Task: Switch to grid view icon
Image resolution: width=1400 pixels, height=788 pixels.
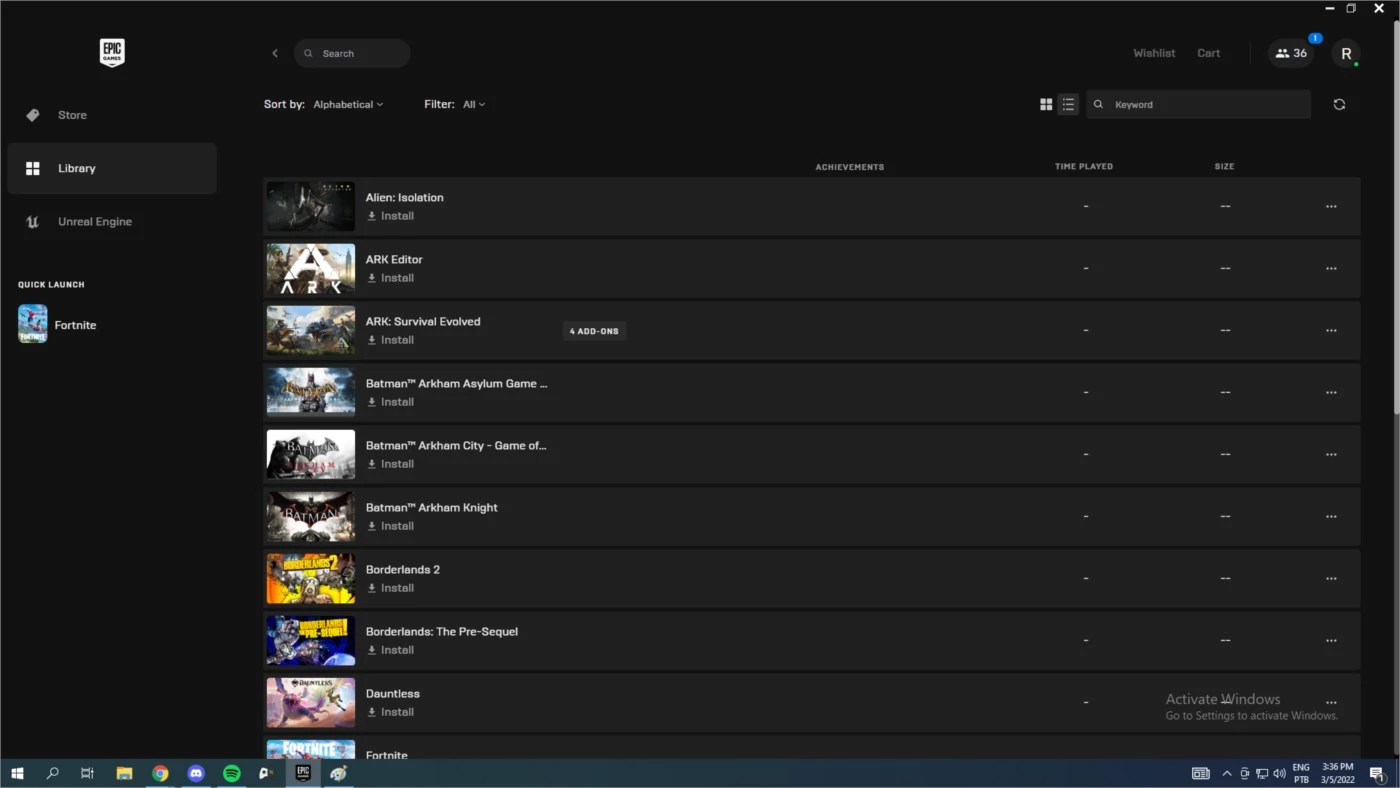Action: click(1046, 104)
